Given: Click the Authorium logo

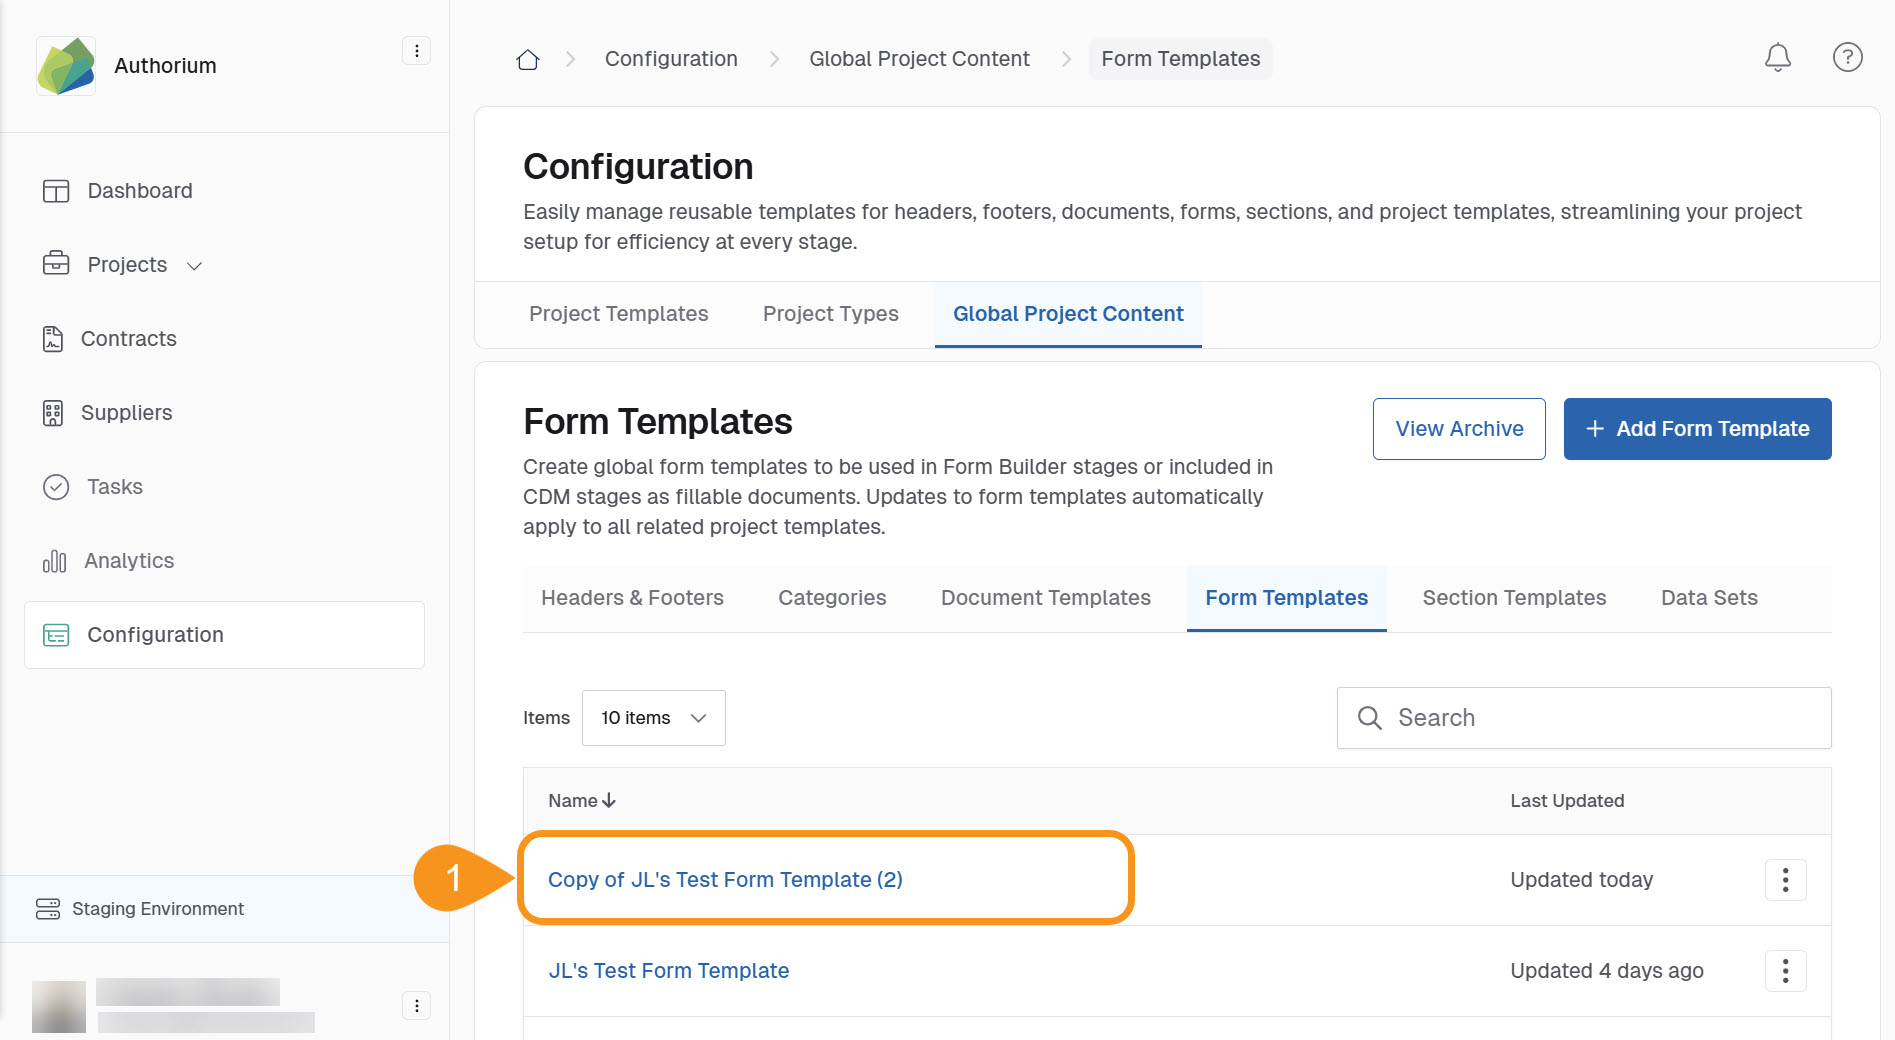Looking at the screenshot, I should point(66,64).
